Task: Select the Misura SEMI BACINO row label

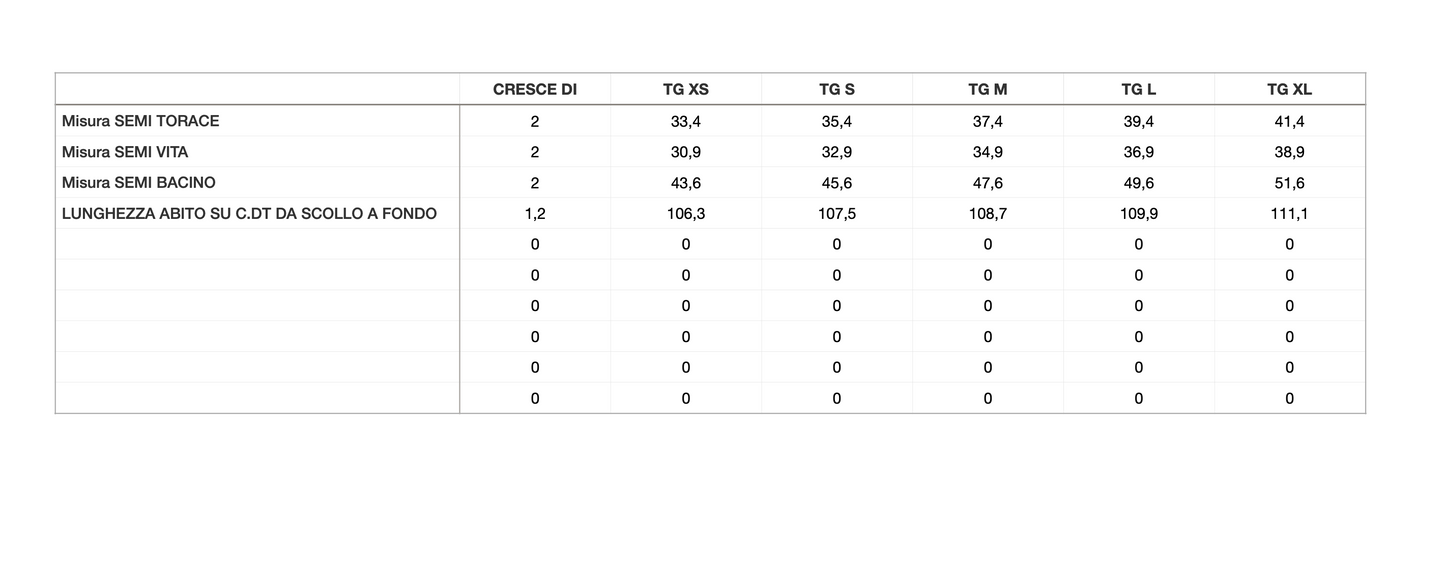Action: (138, 183)
